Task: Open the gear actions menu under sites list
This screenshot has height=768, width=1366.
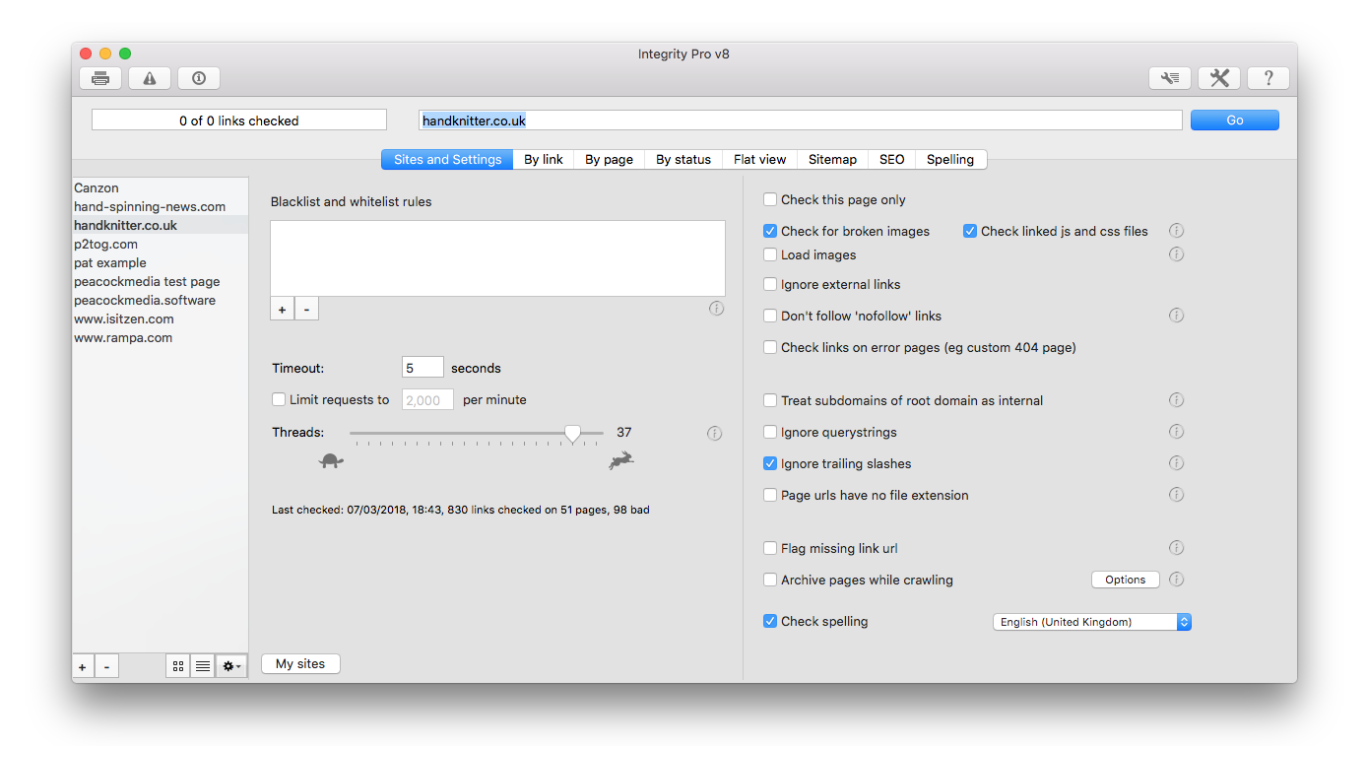Action: 231,666
